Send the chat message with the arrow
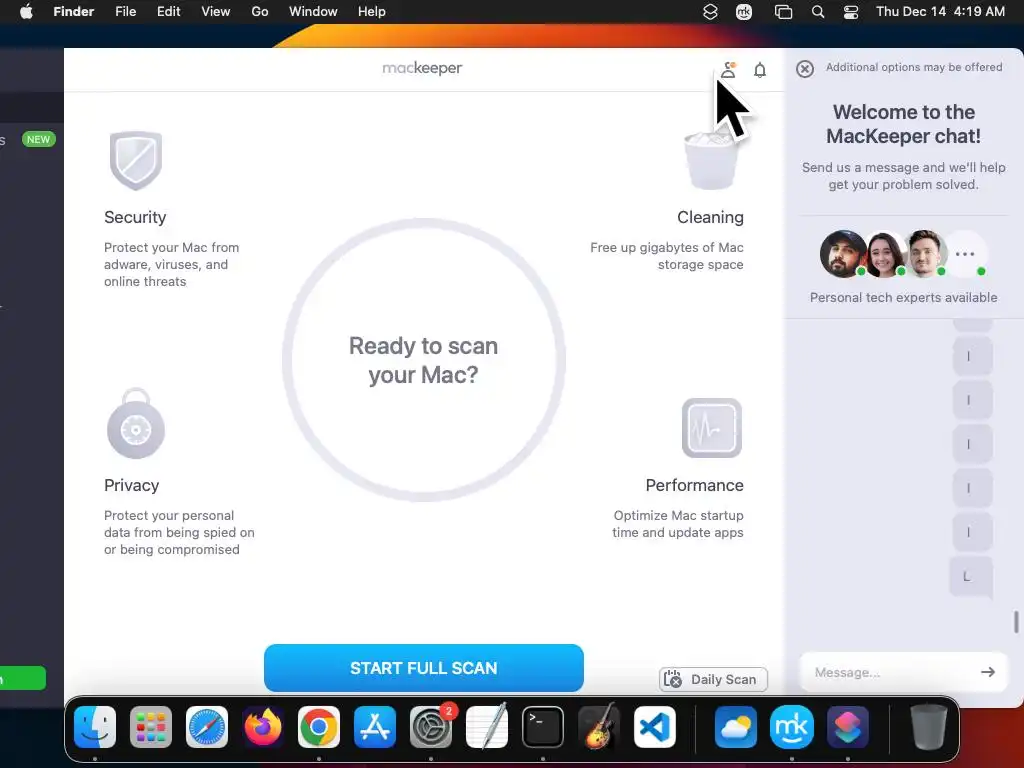The height and width of the screenshot is (768, 1024). pos(988,671)
